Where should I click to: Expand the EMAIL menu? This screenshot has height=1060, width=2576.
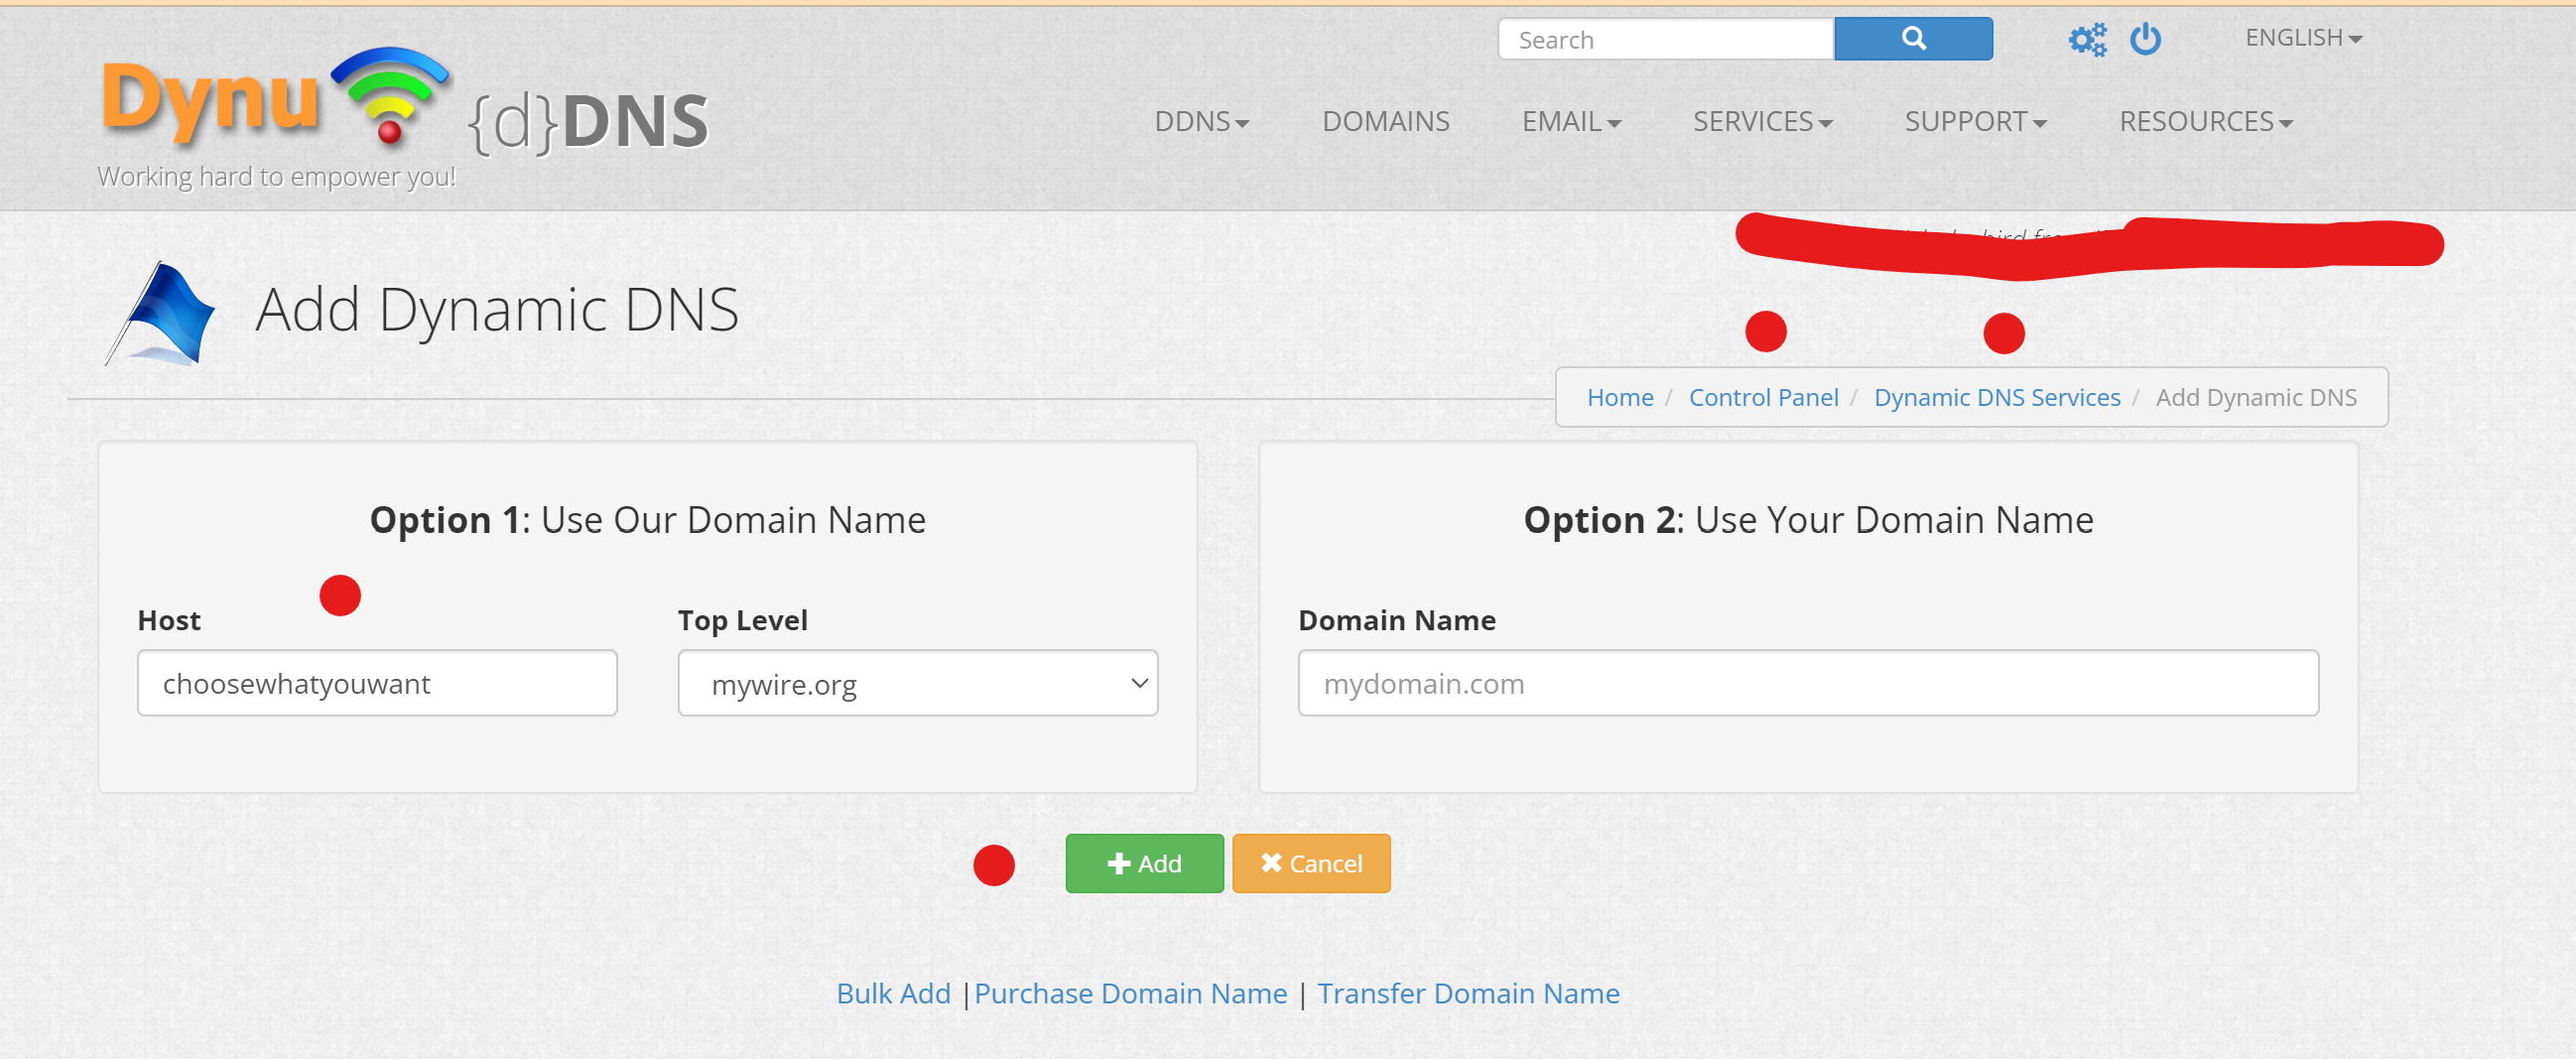point(1571,121)
